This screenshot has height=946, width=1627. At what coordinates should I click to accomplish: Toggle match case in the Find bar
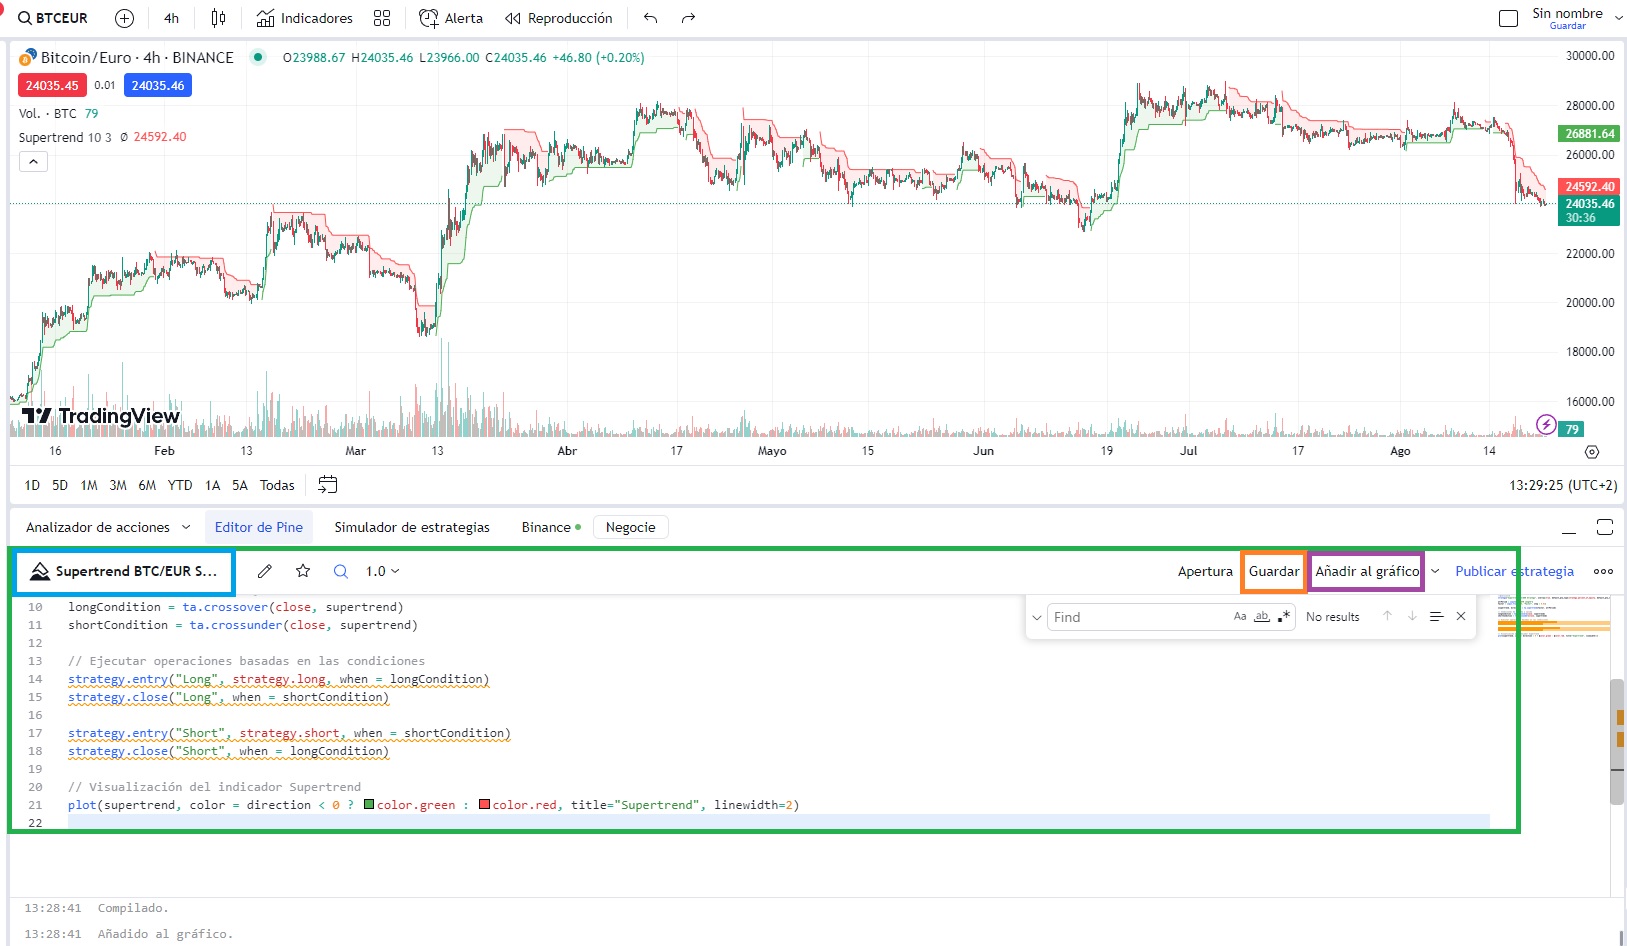coord(1238,616)
